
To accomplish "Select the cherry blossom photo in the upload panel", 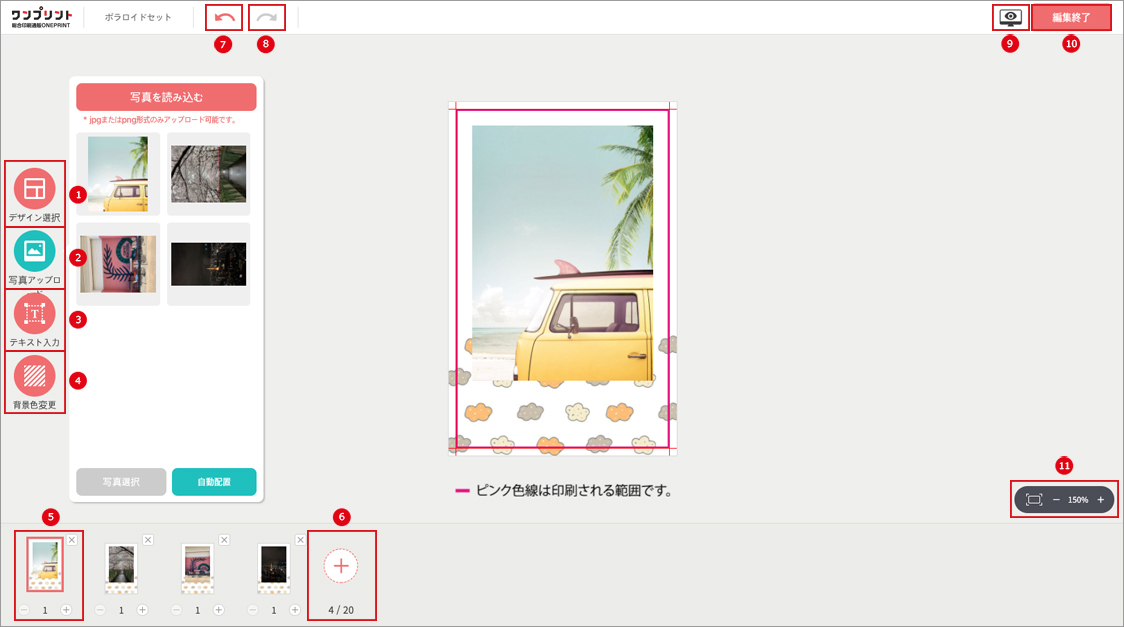I will coord(209,173).
